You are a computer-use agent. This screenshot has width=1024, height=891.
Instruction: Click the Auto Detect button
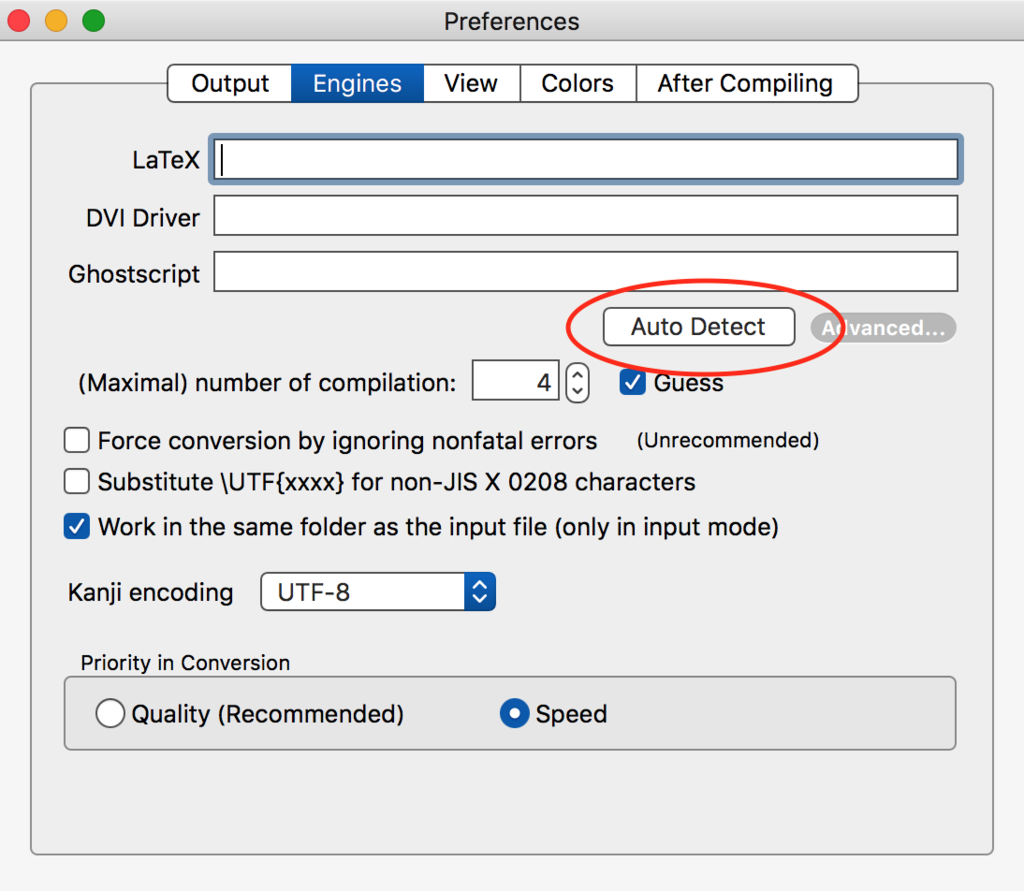pyautogui.click(x=698, y=327)
